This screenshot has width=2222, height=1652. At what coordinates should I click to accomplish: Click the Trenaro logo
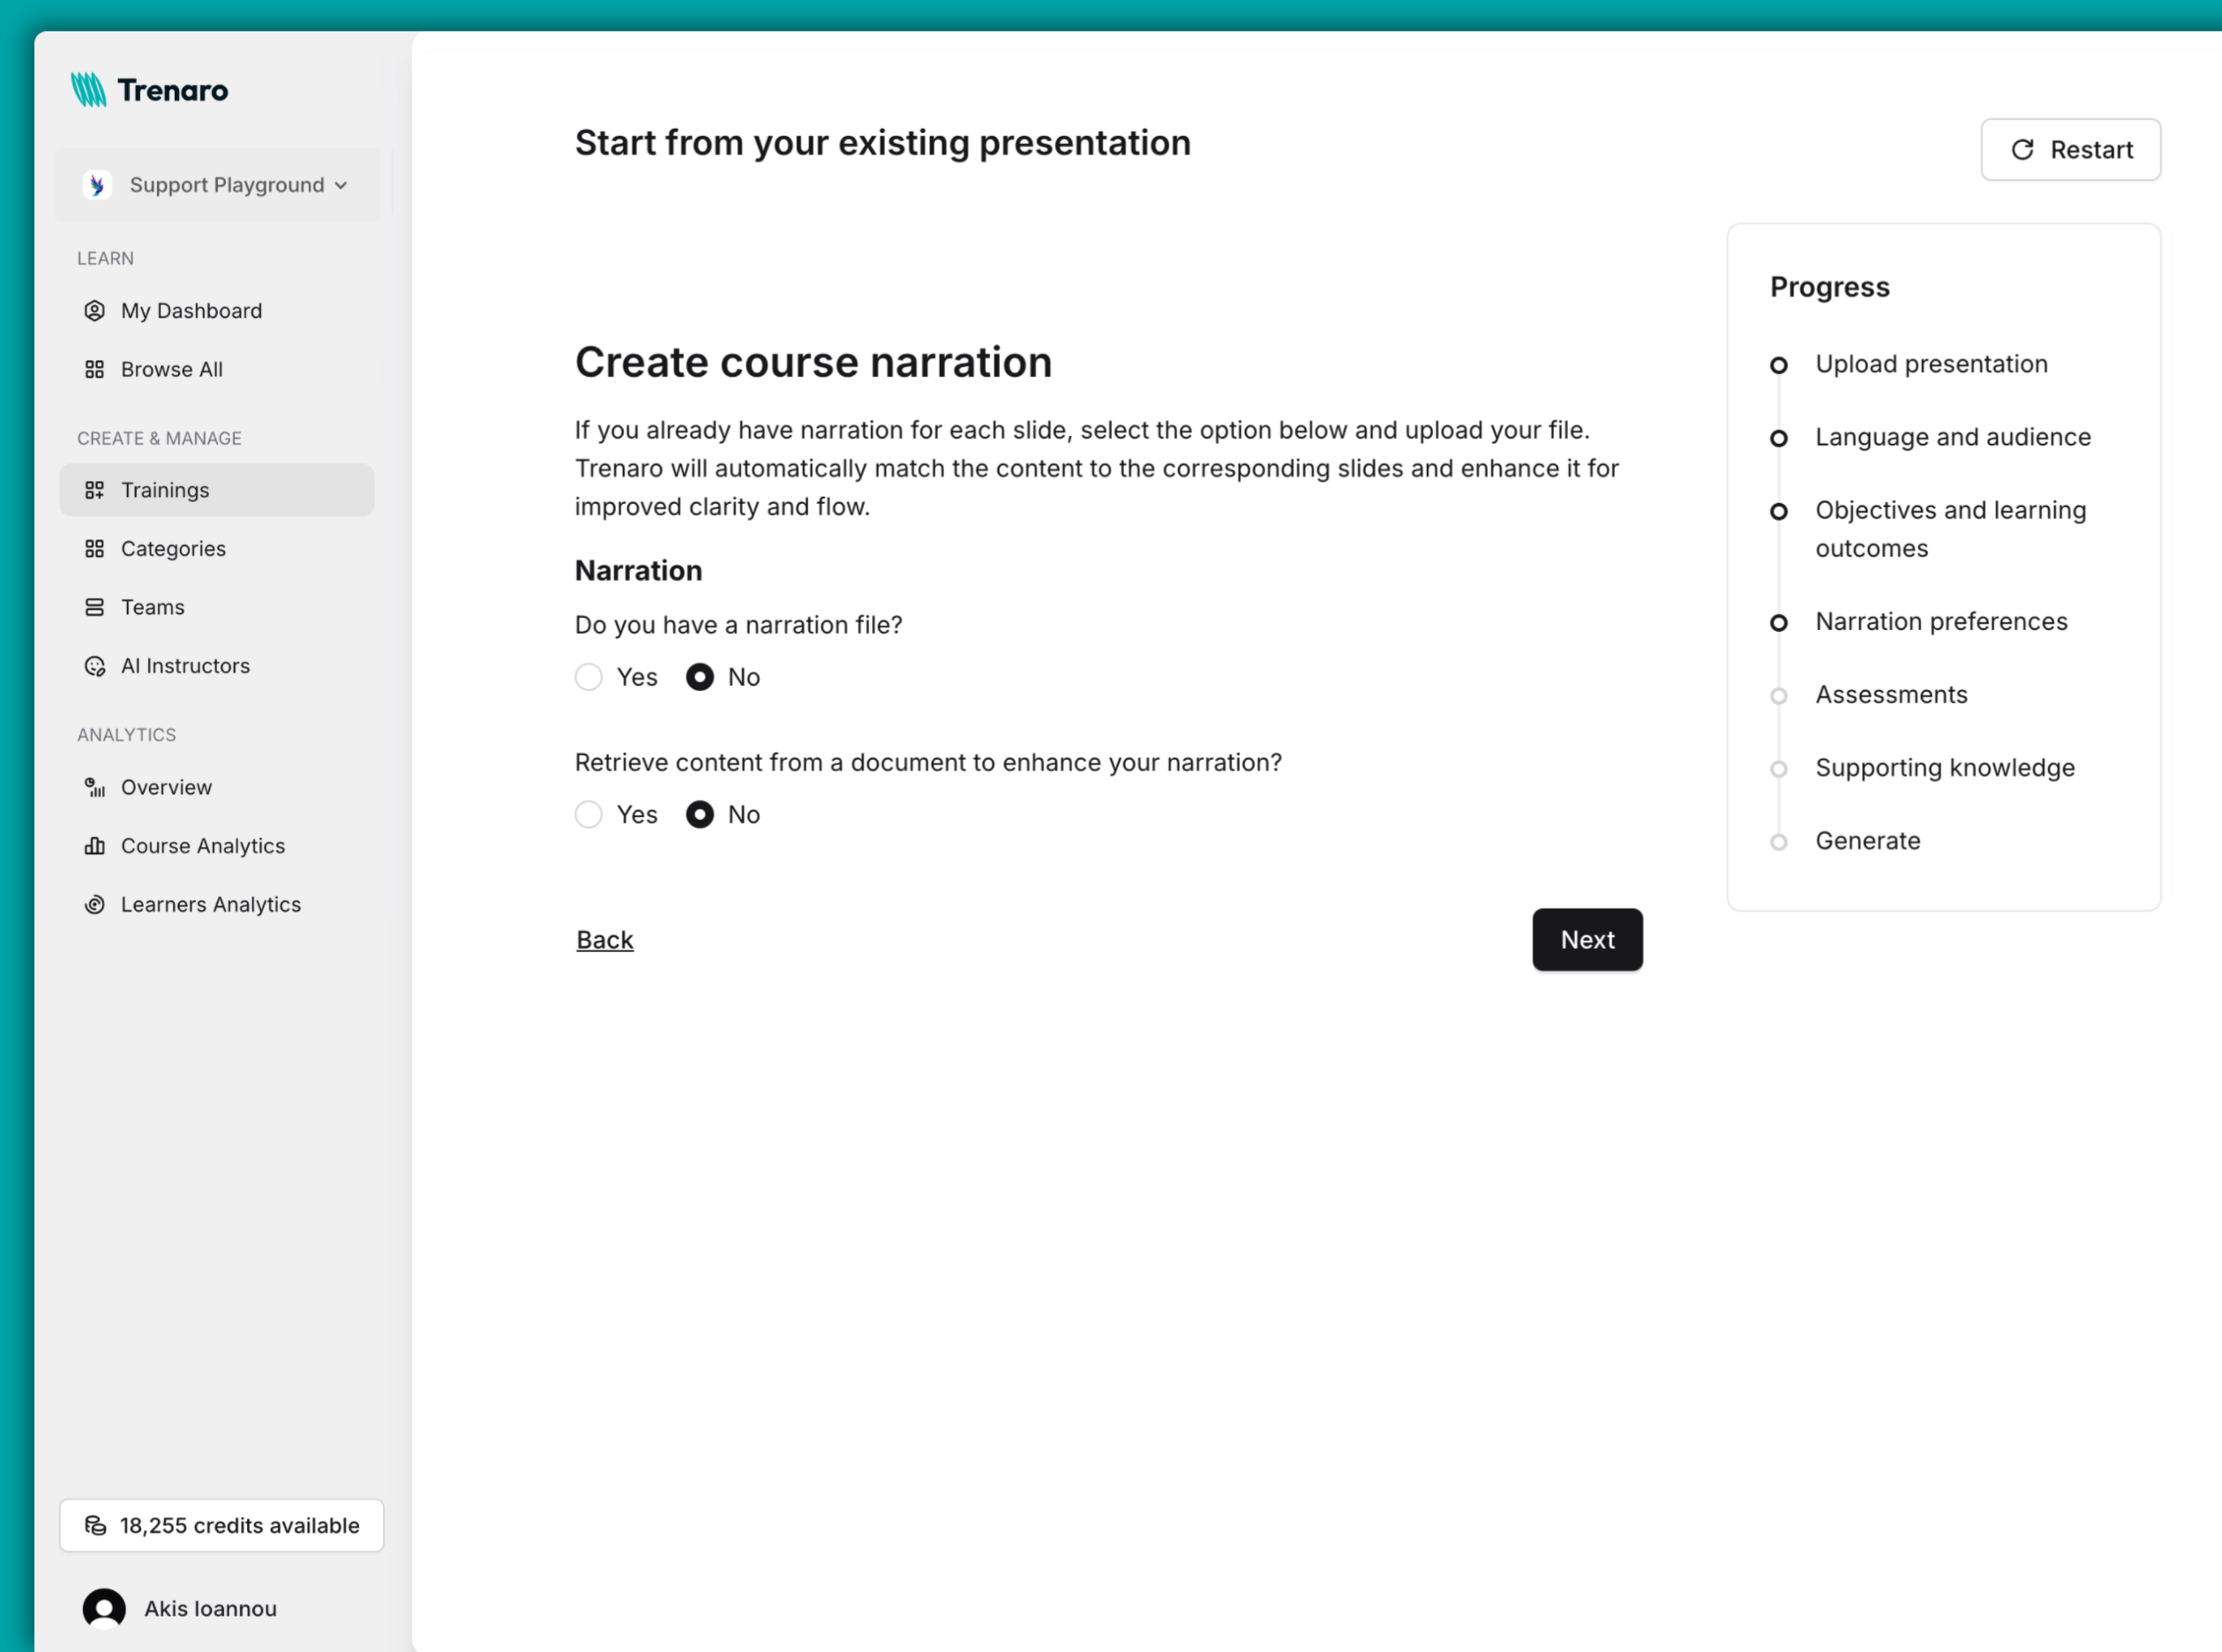coord(148,89)
